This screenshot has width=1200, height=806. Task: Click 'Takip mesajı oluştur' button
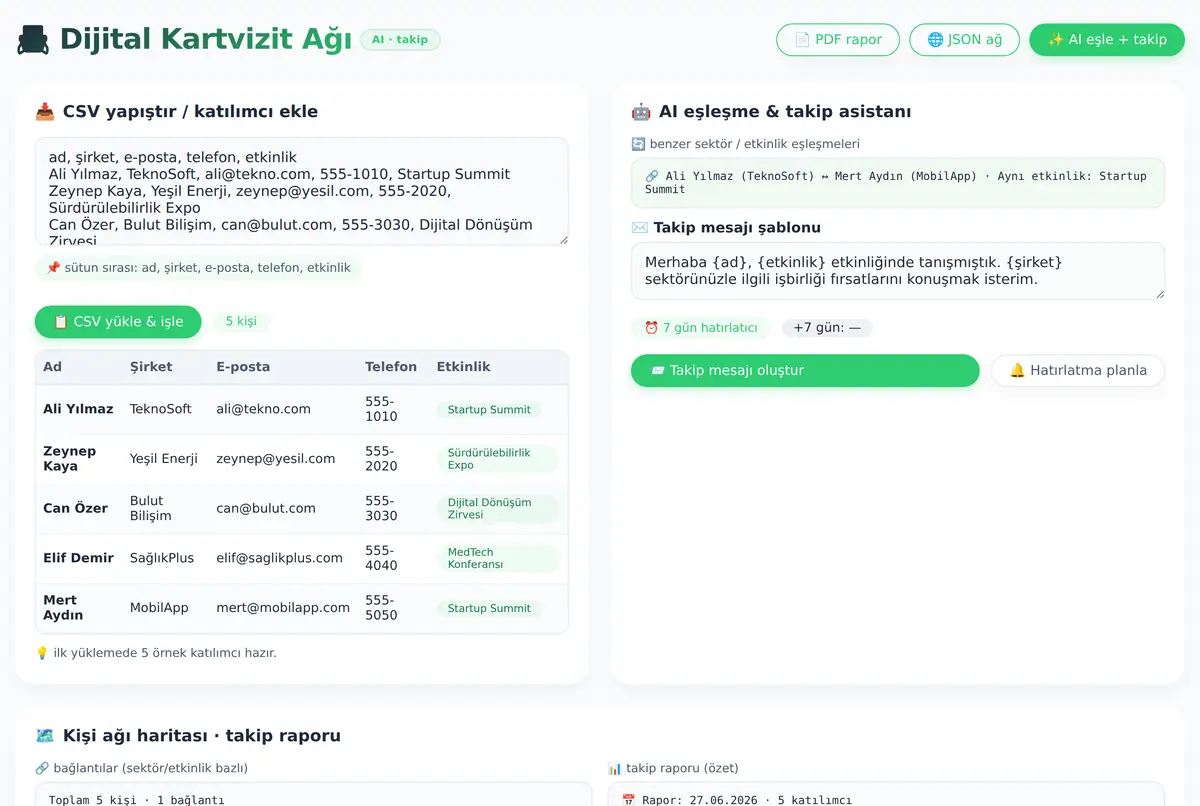click(805, 370)
